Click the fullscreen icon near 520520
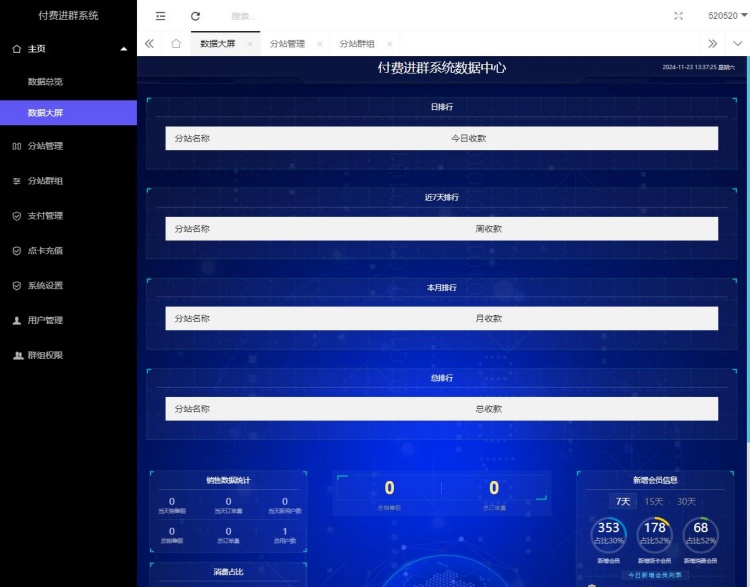The width and height of the screenshot is (750, 587). [x=678, y=16]
